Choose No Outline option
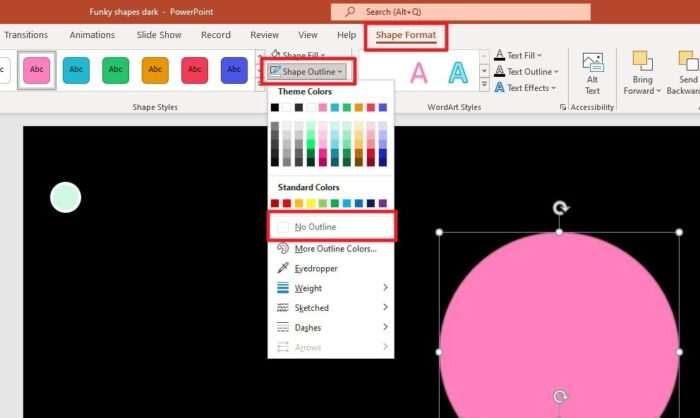Image resolution: width=700 pixels, height=418 pixels. 331,227
